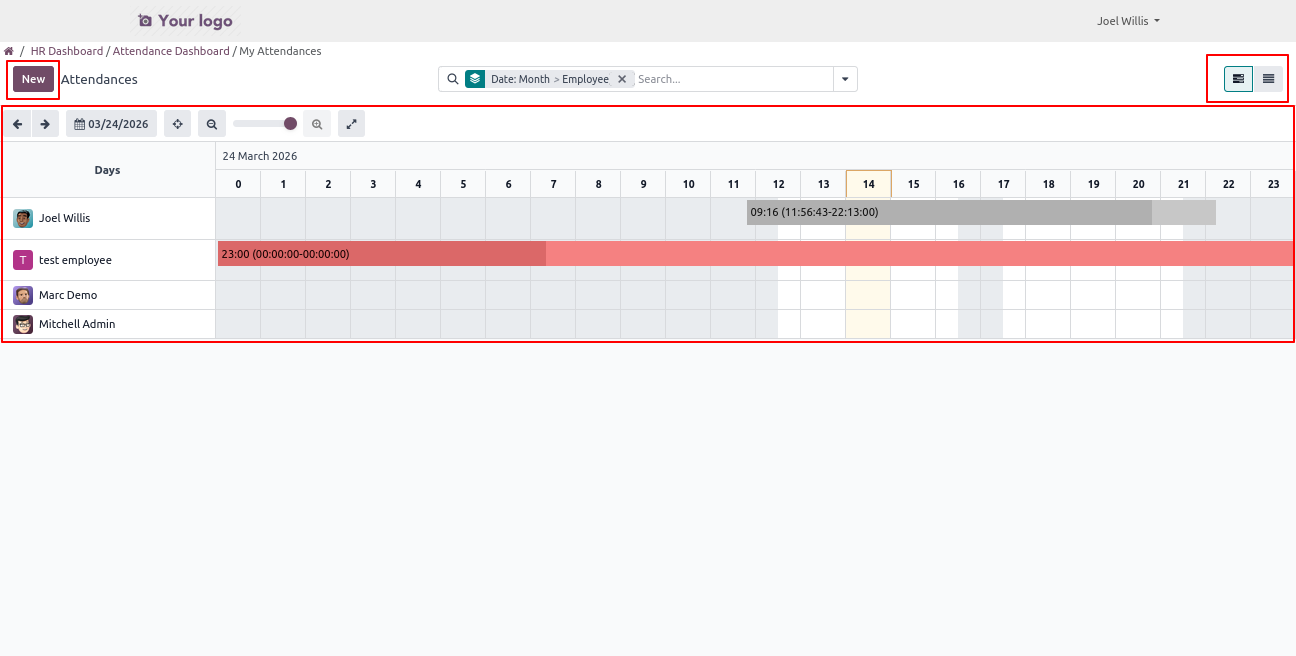Go to previous day with left arrow
1296x656 pixels.
[x=17, y=124]
